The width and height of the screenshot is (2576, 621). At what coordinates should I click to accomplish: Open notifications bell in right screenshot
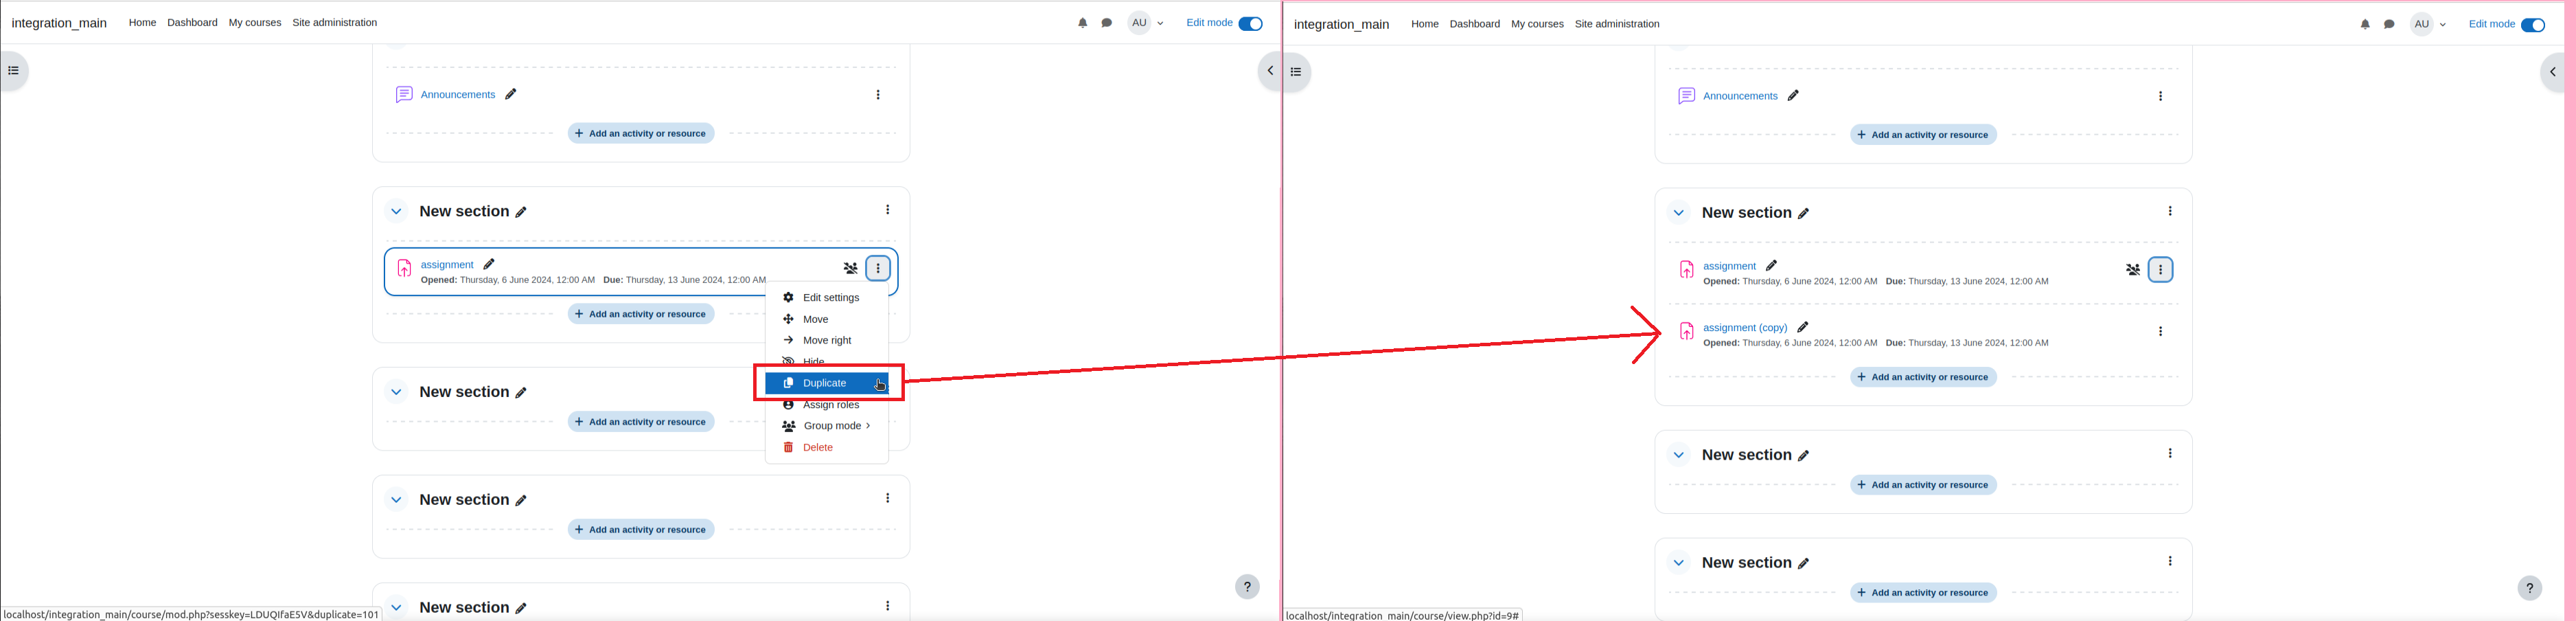click(x=2365, y=24)
